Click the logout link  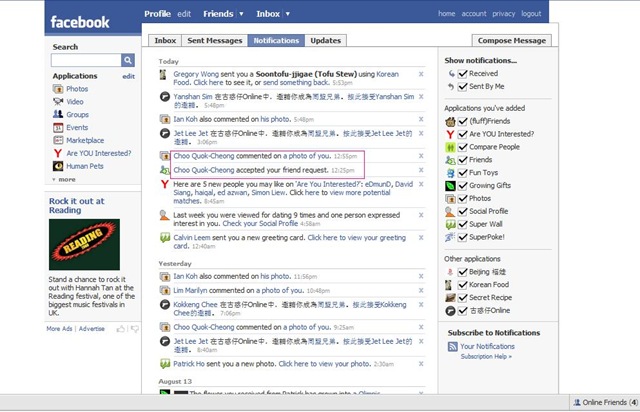click(531, 13)
